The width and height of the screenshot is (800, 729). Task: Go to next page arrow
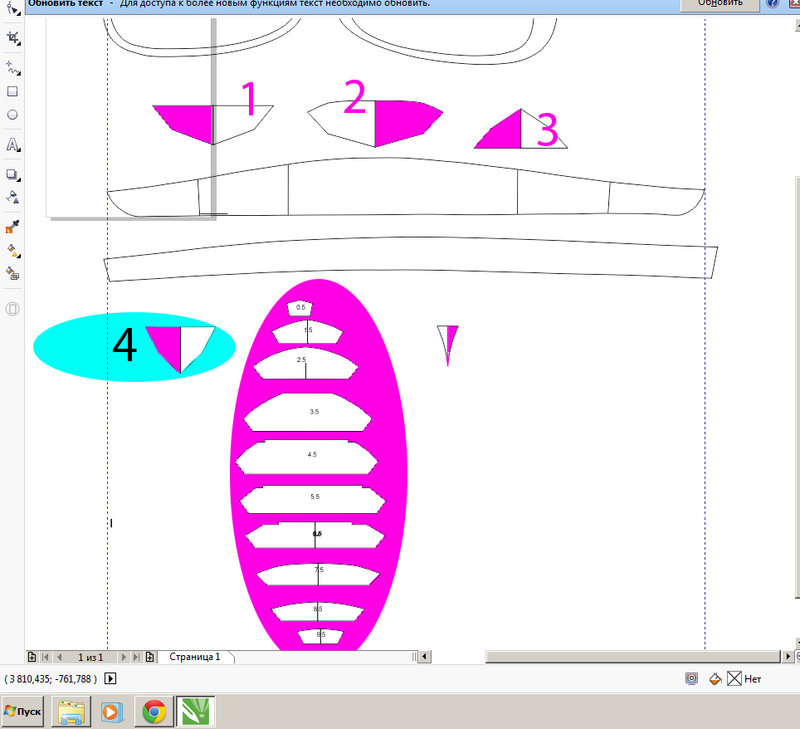(123, 657)
